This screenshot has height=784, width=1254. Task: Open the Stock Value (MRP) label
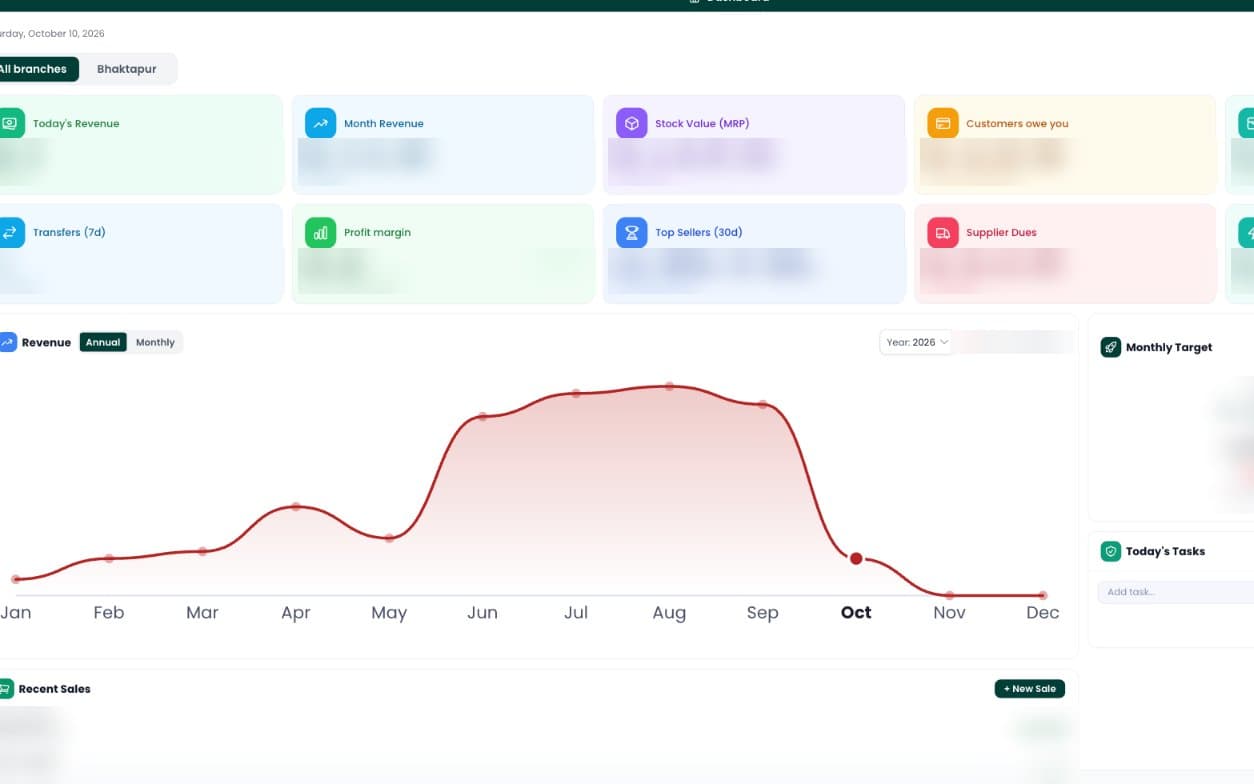pyautogui.click(x=702, y=124)
